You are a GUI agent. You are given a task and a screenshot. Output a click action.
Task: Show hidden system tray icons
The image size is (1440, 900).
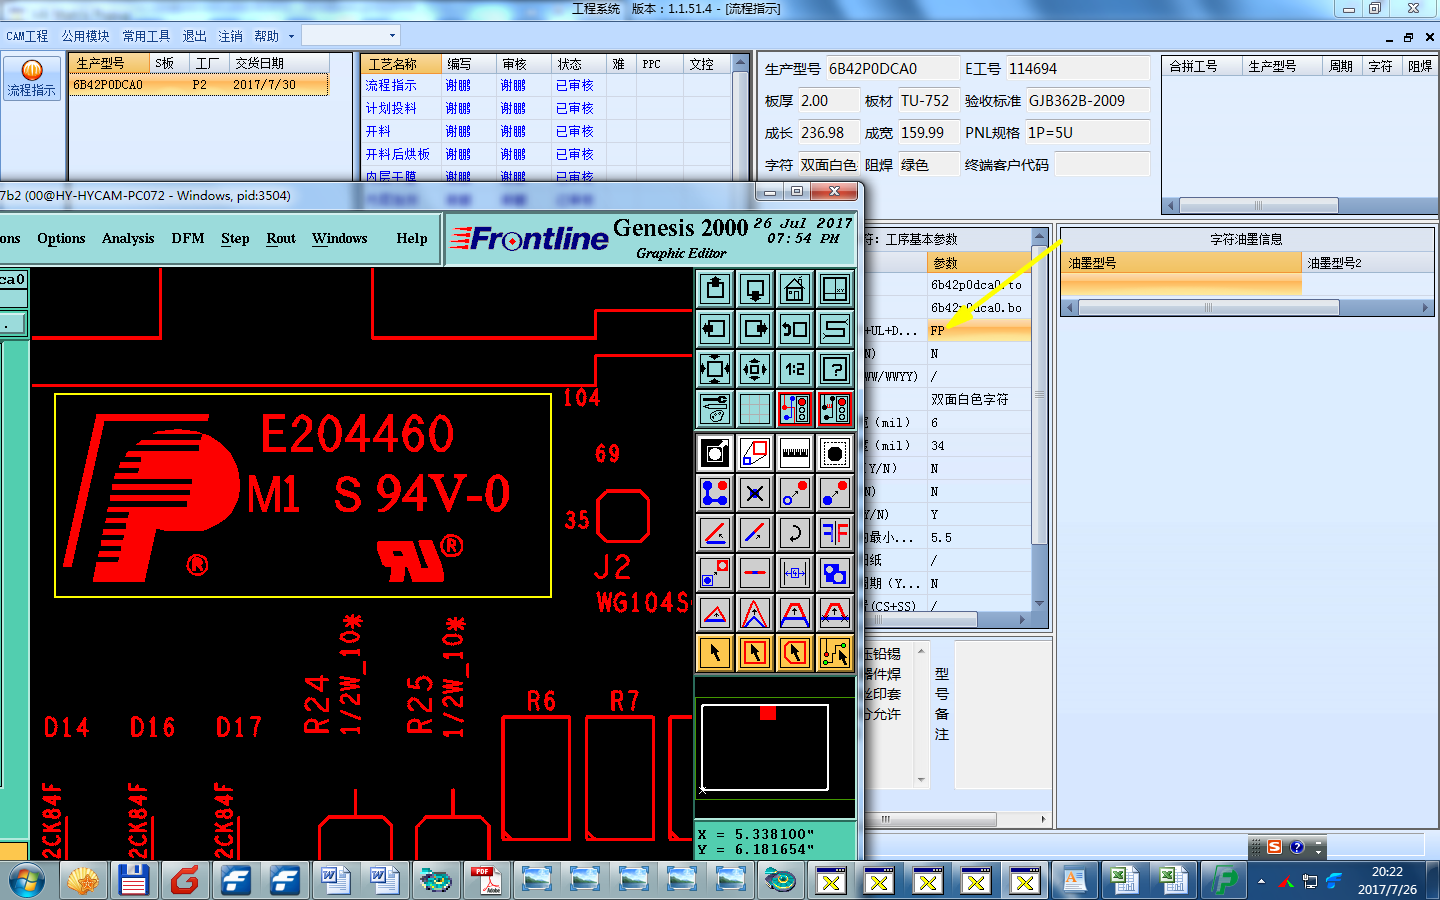[1261, 882]
